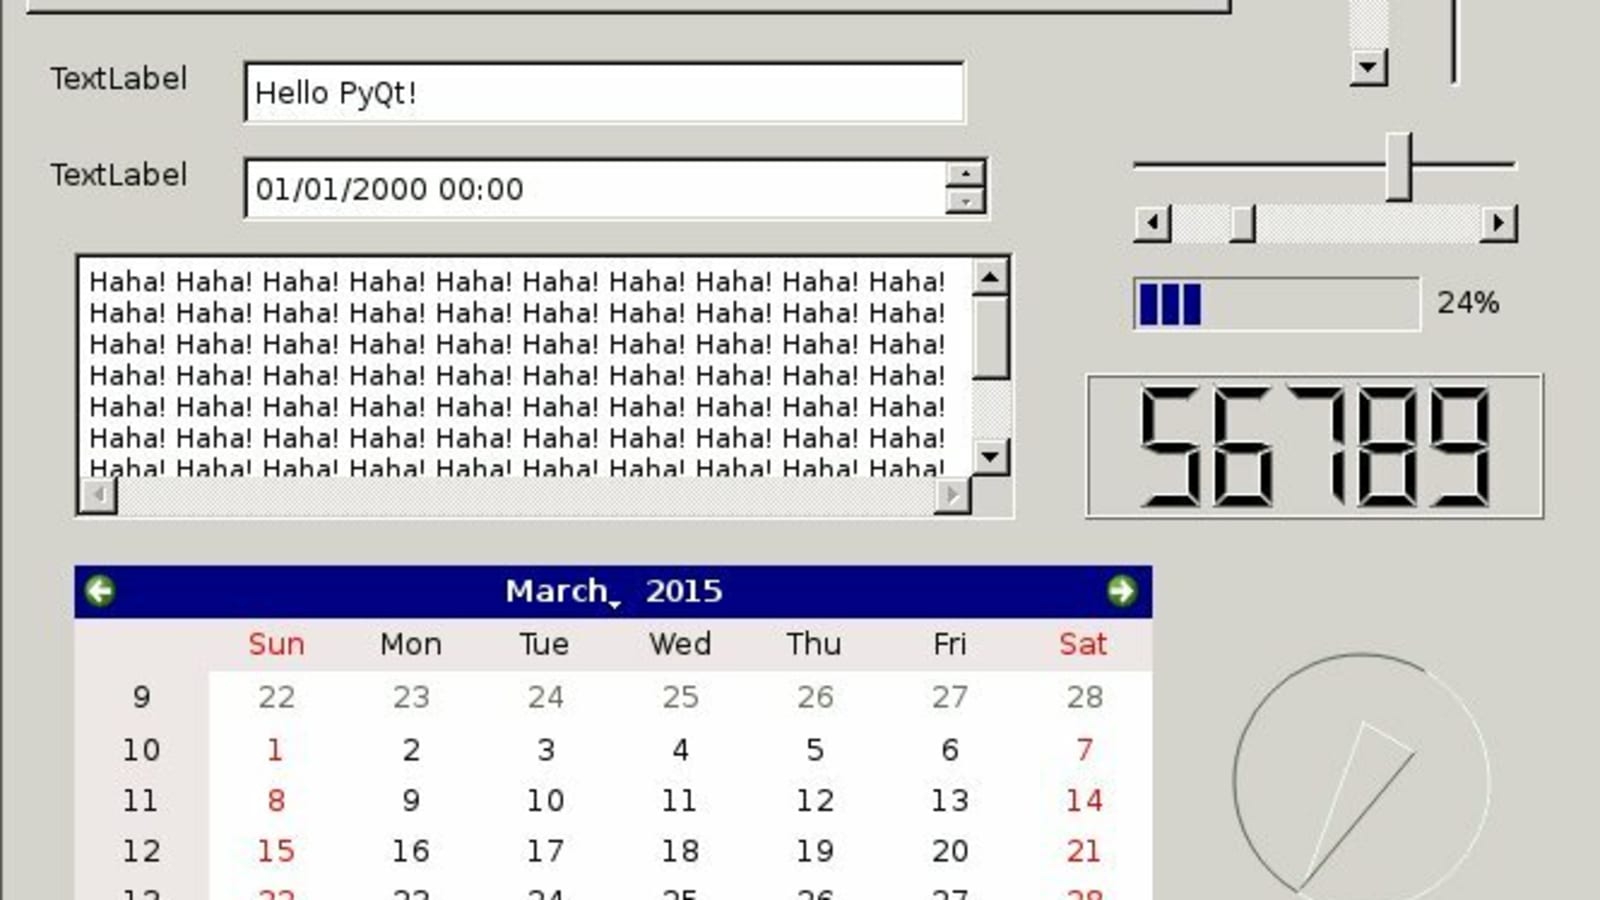
Task: Click text area scrollbar up arrow
Action: (990, 277)
